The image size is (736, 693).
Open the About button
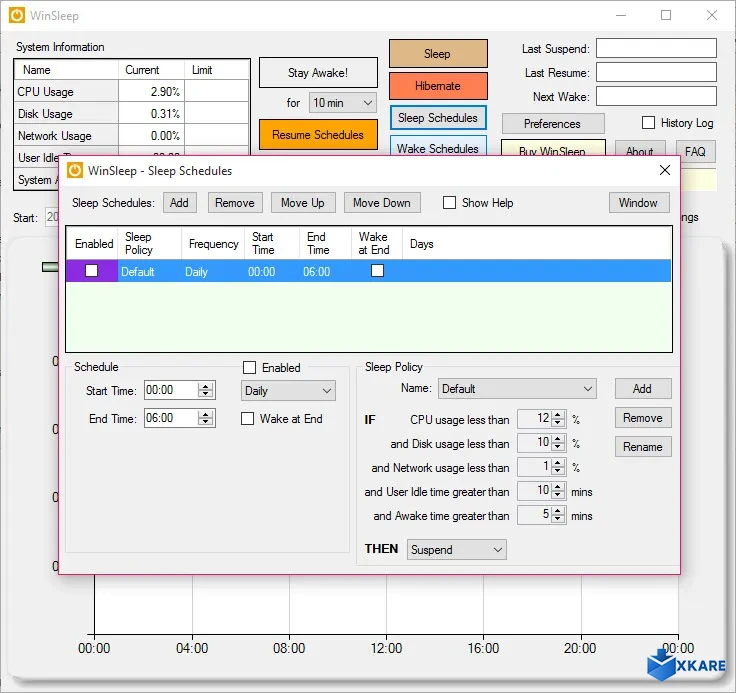pyautogui.click(x=640, y=150)
